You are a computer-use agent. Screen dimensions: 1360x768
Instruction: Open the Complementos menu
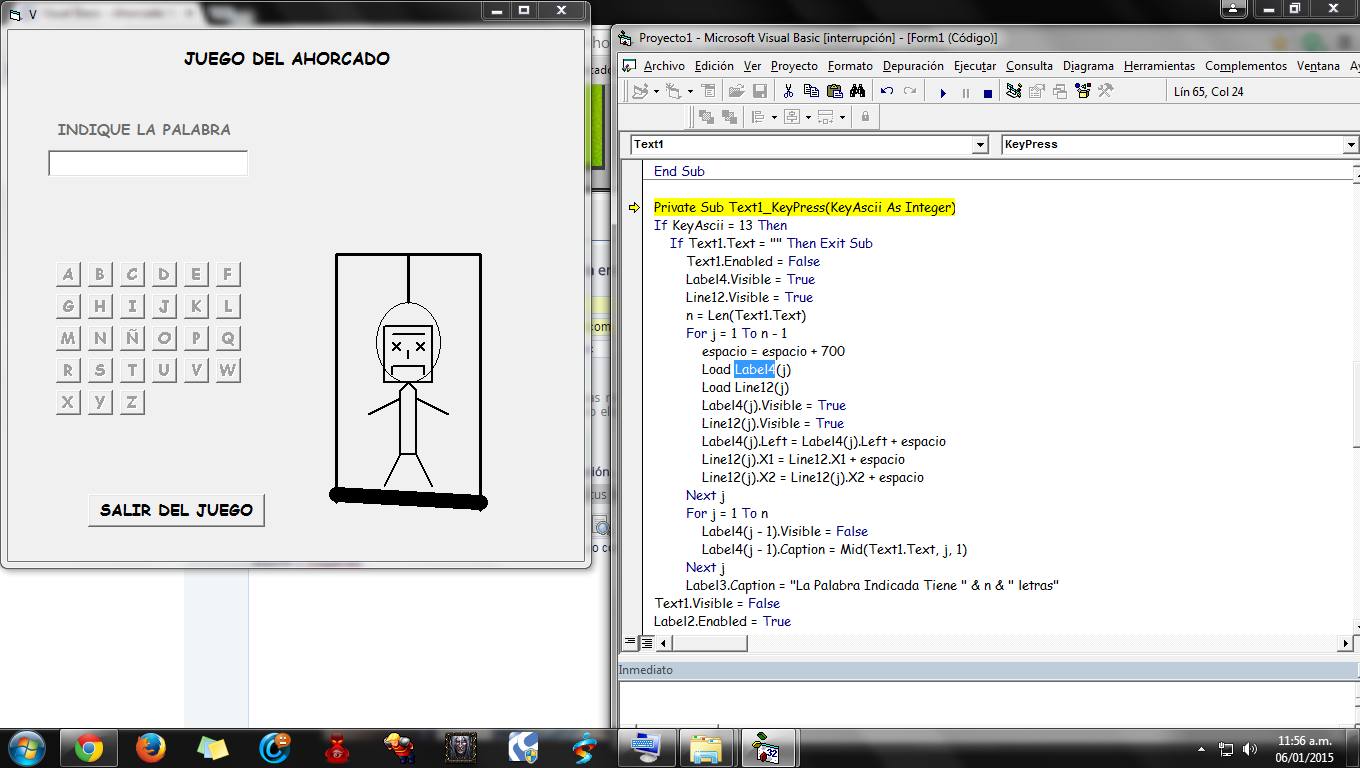pos(1246,66)
